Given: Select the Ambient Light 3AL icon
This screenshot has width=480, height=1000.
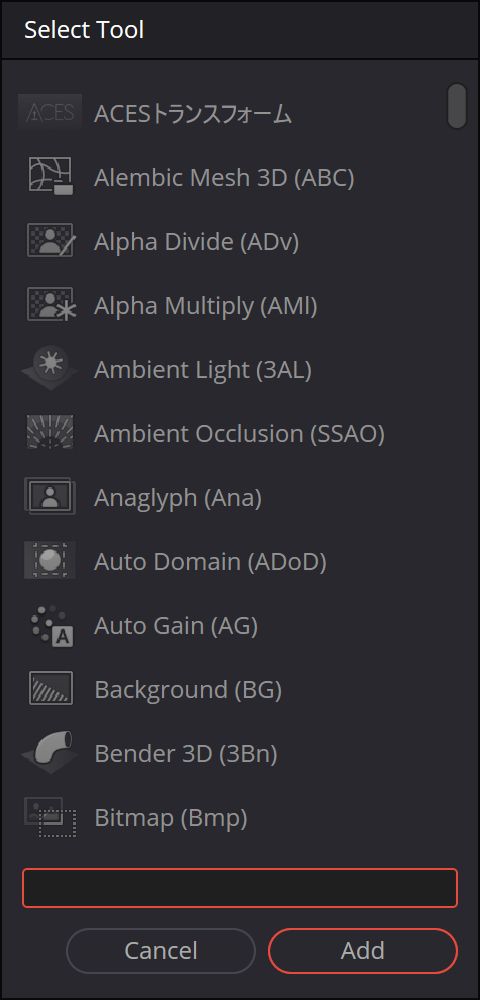Looking at the screenshot, I should pos(50,369).
